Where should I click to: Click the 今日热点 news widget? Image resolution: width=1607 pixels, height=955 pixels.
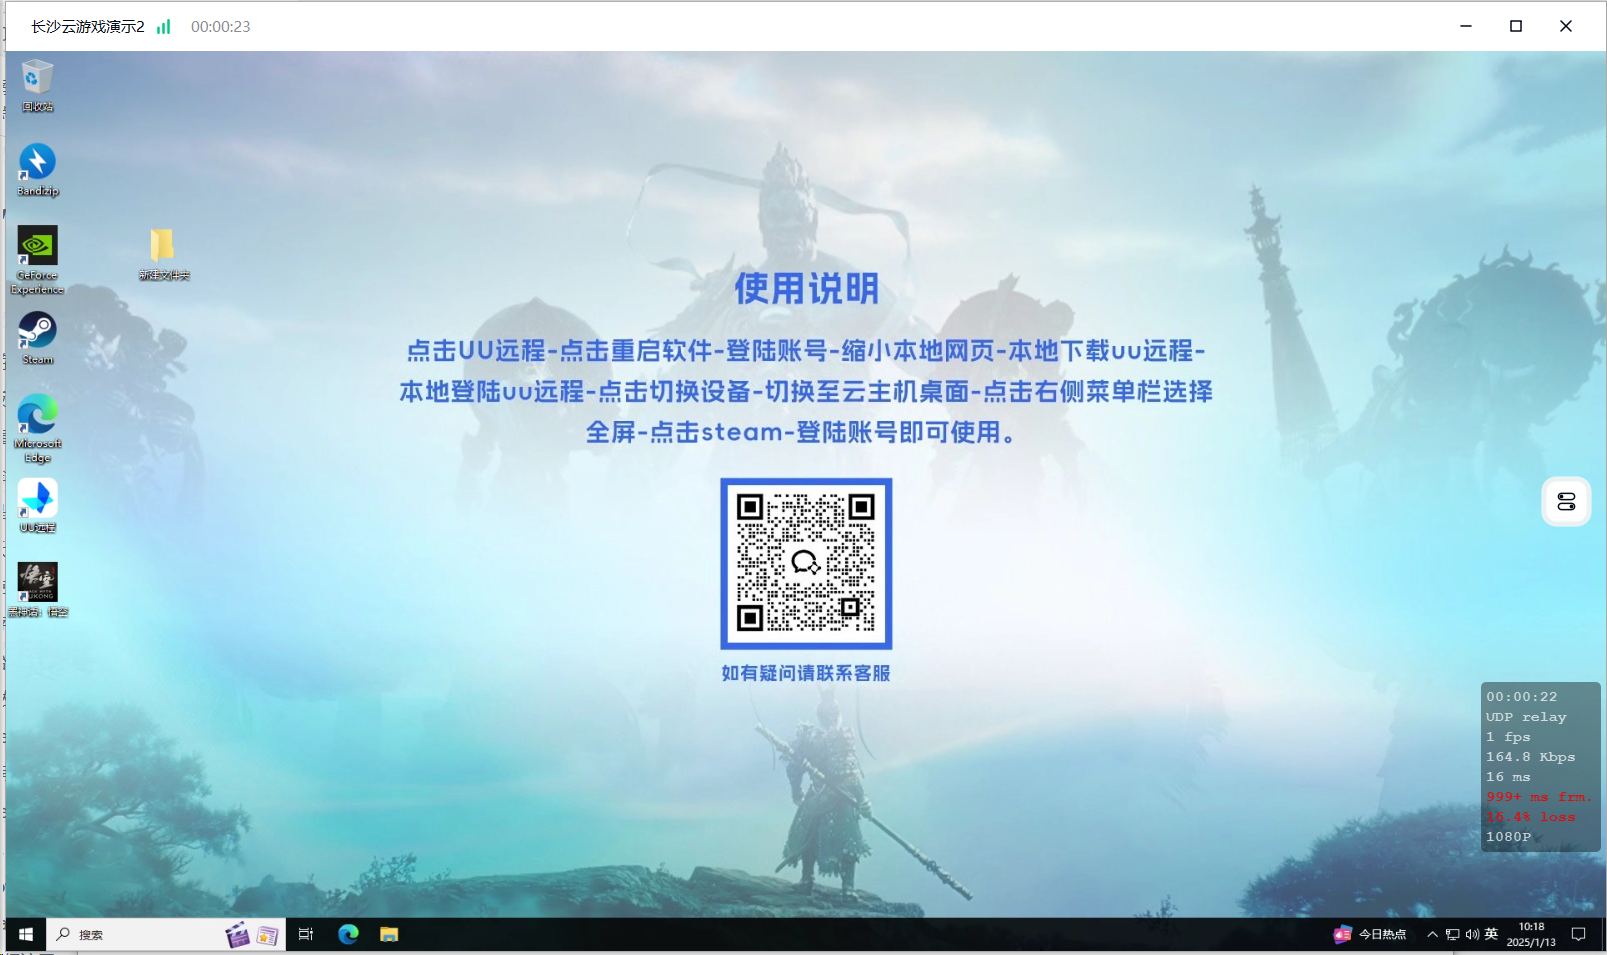point(1370,934)
